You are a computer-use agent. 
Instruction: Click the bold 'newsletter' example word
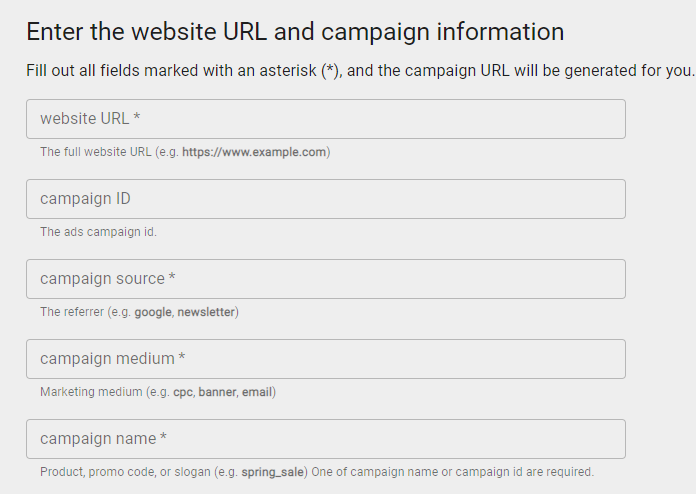click(206, 312)
